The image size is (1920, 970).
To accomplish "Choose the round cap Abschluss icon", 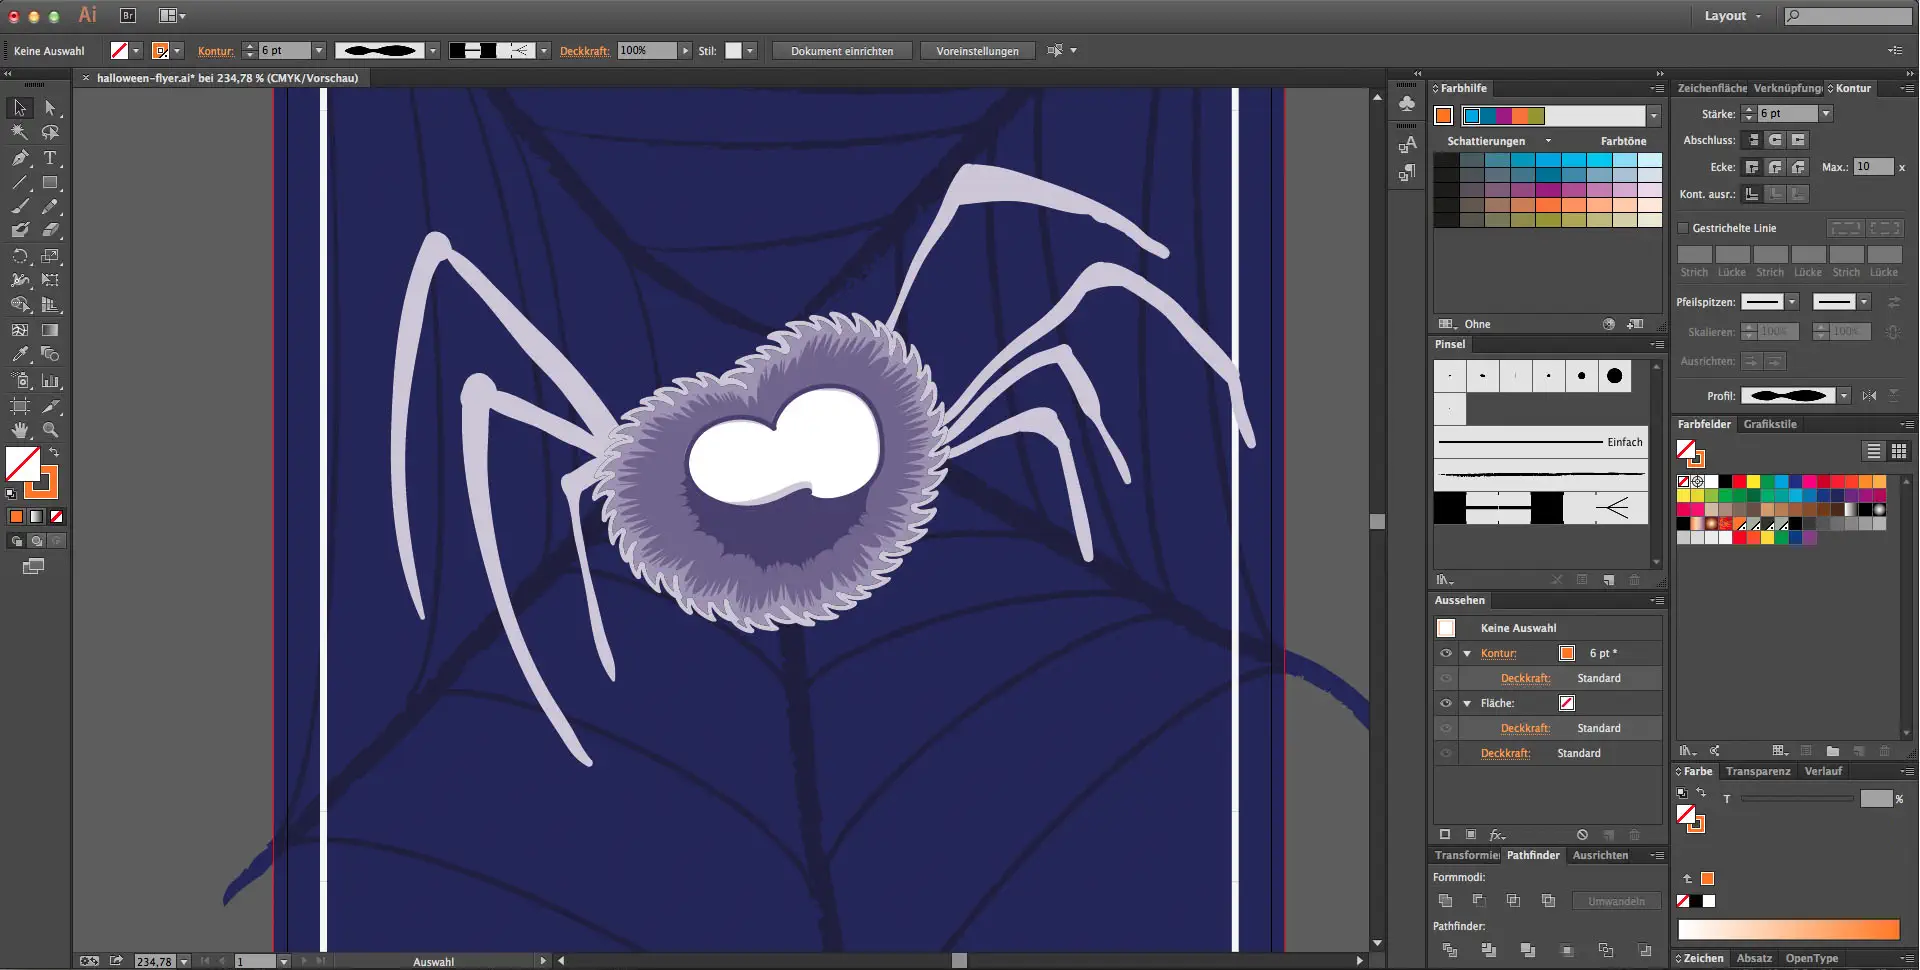I will click(x=1775, y=140).
